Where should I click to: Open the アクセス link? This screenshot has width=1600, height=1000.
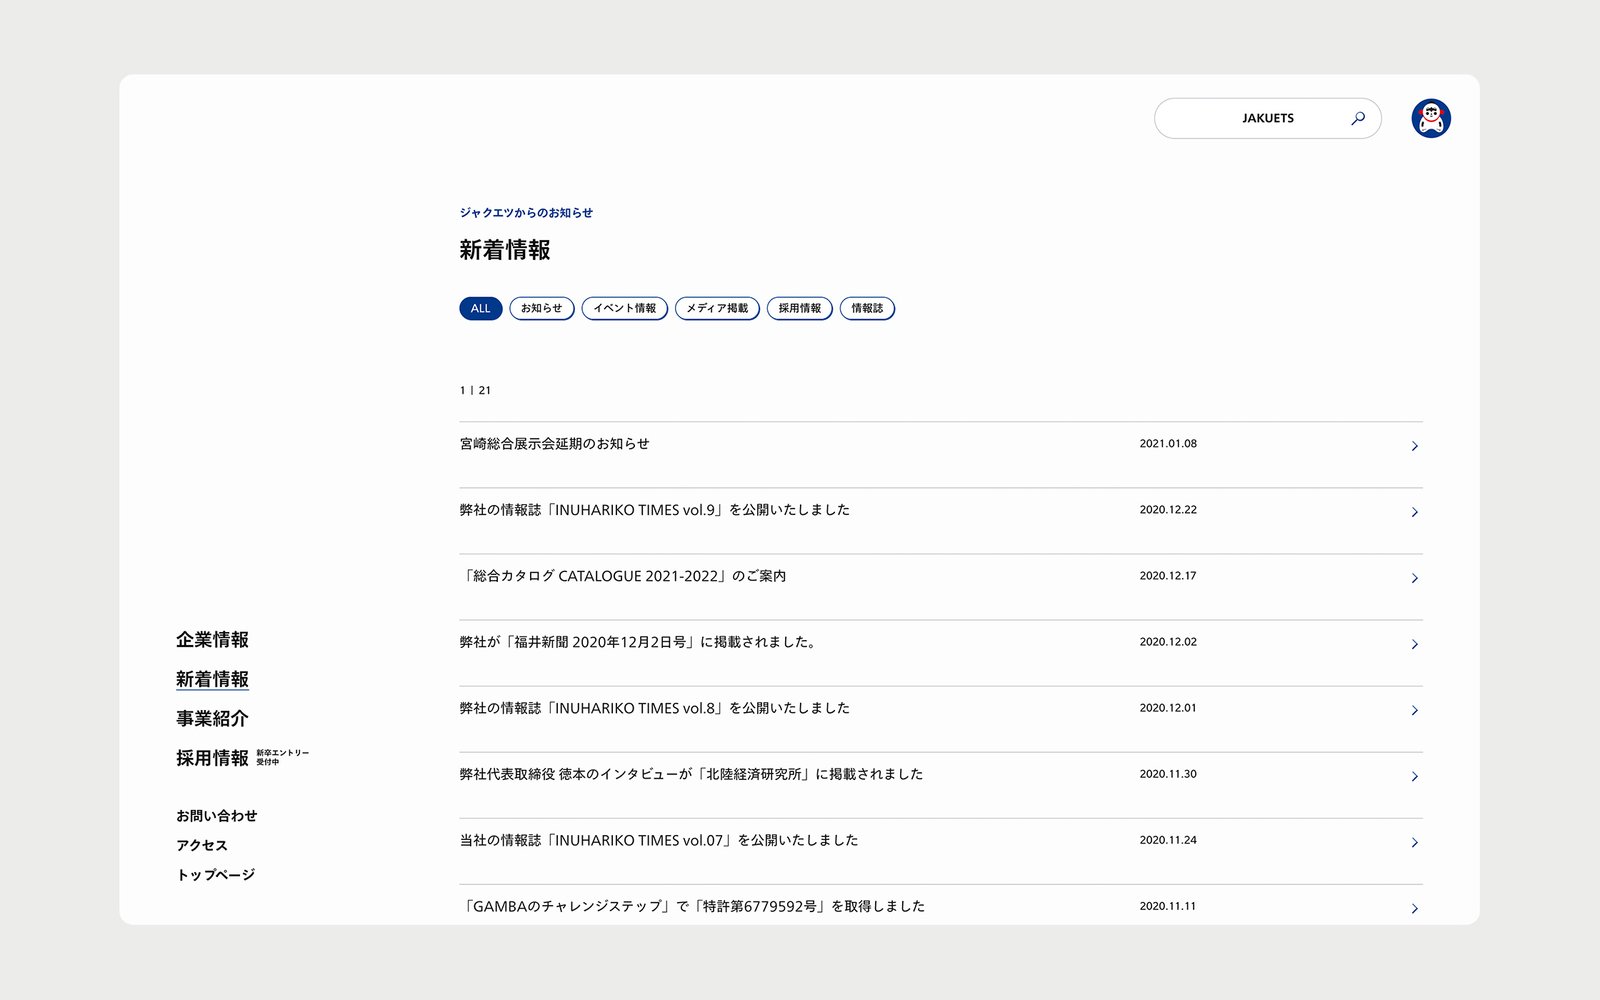[x=201, y=846]
